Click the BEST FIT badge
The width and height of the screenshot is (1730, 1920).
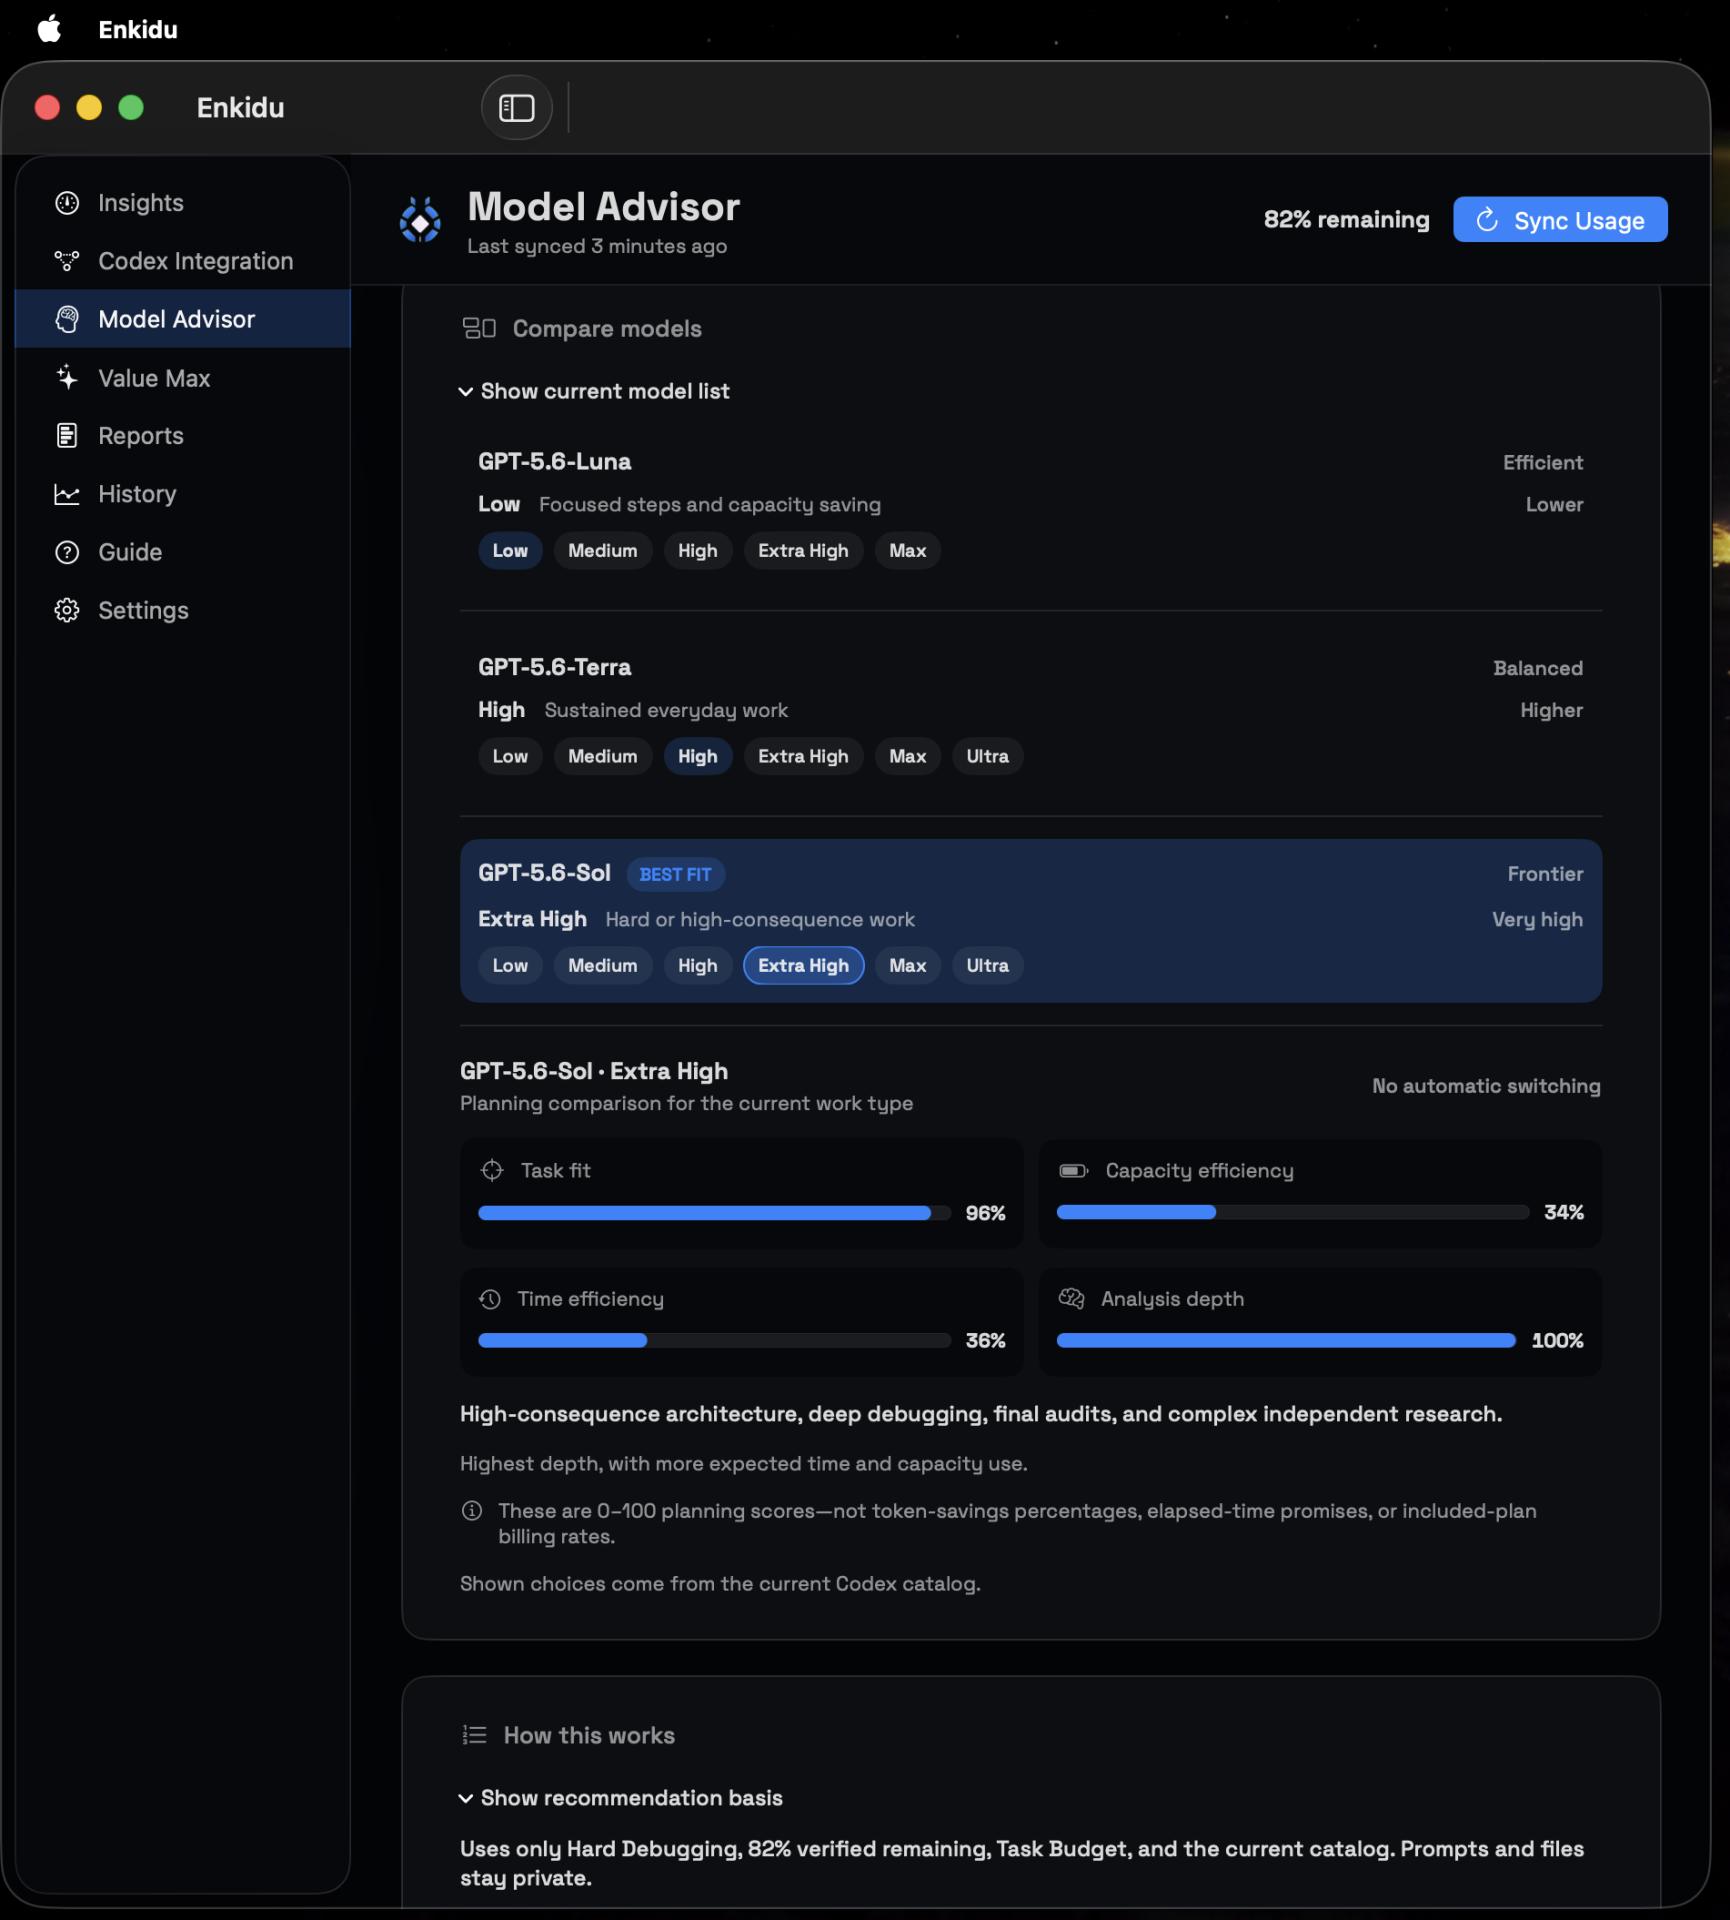[676, 874]
